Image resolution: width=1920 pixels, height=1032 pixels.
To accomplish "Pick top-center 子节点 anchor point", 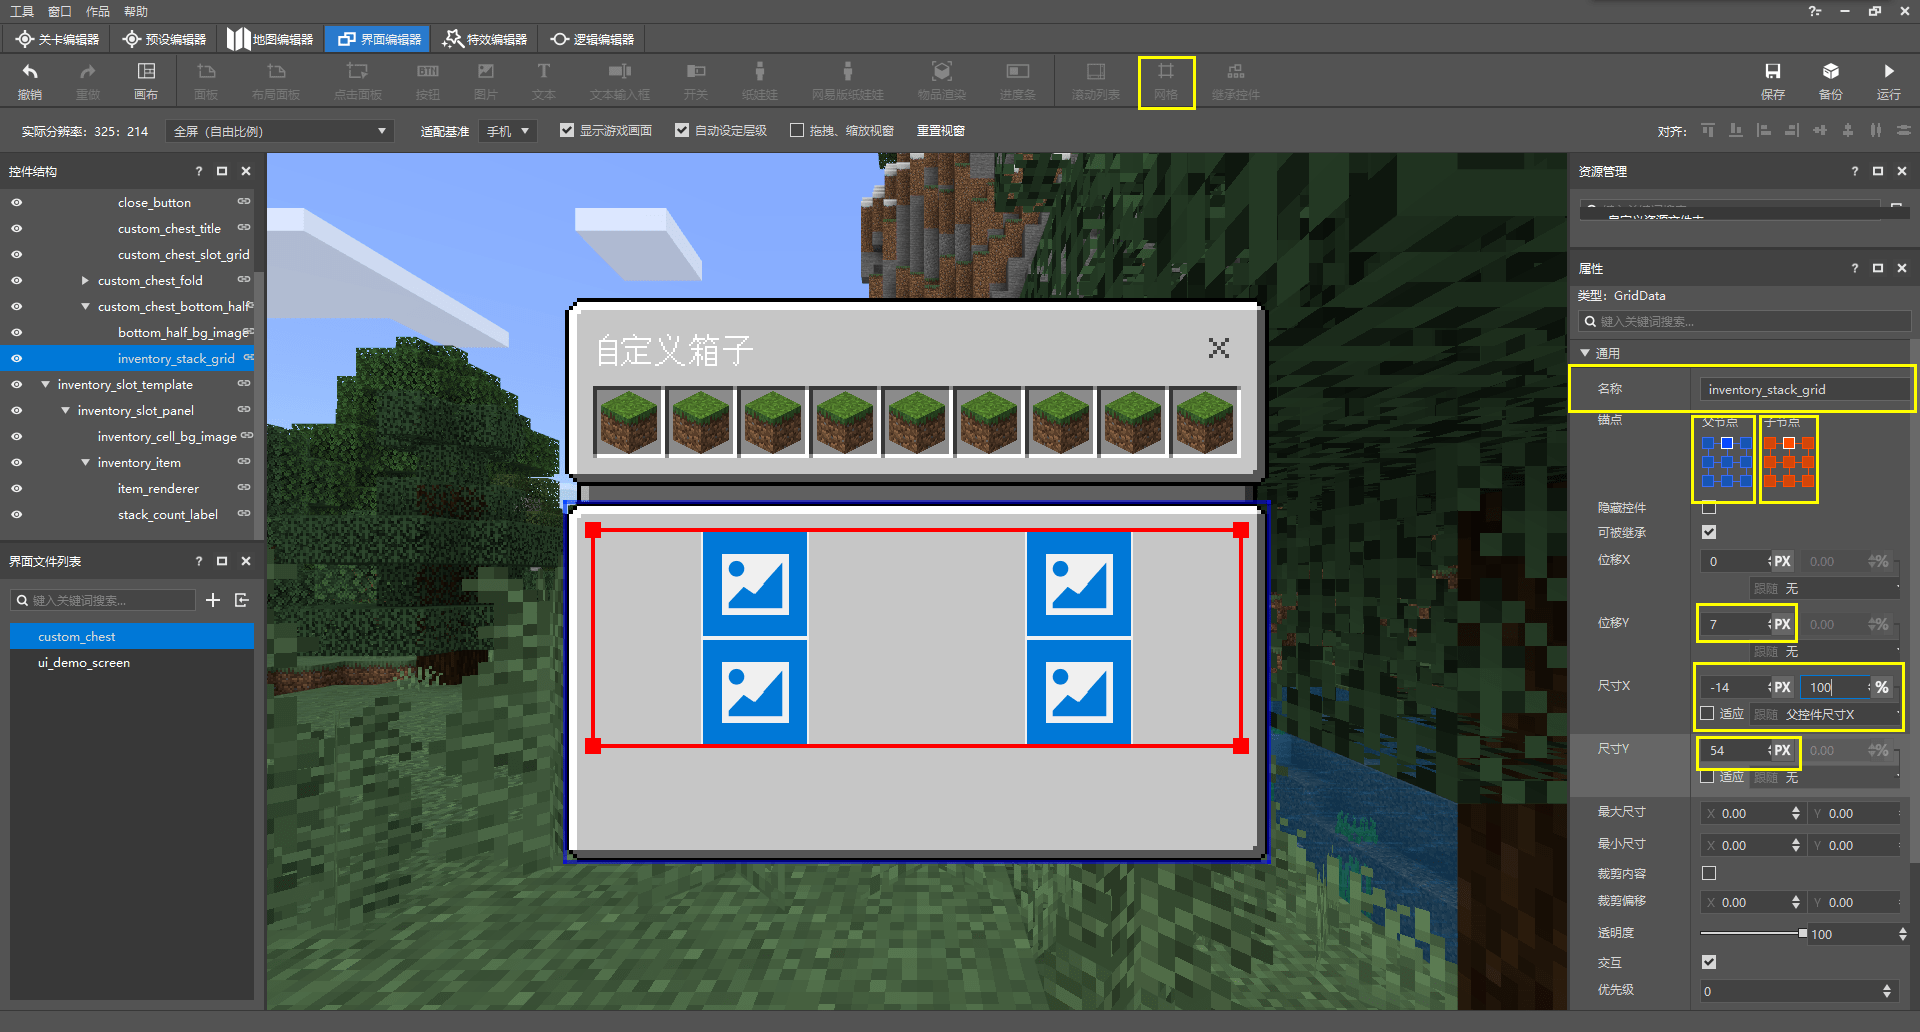I will pos(1789,443).
